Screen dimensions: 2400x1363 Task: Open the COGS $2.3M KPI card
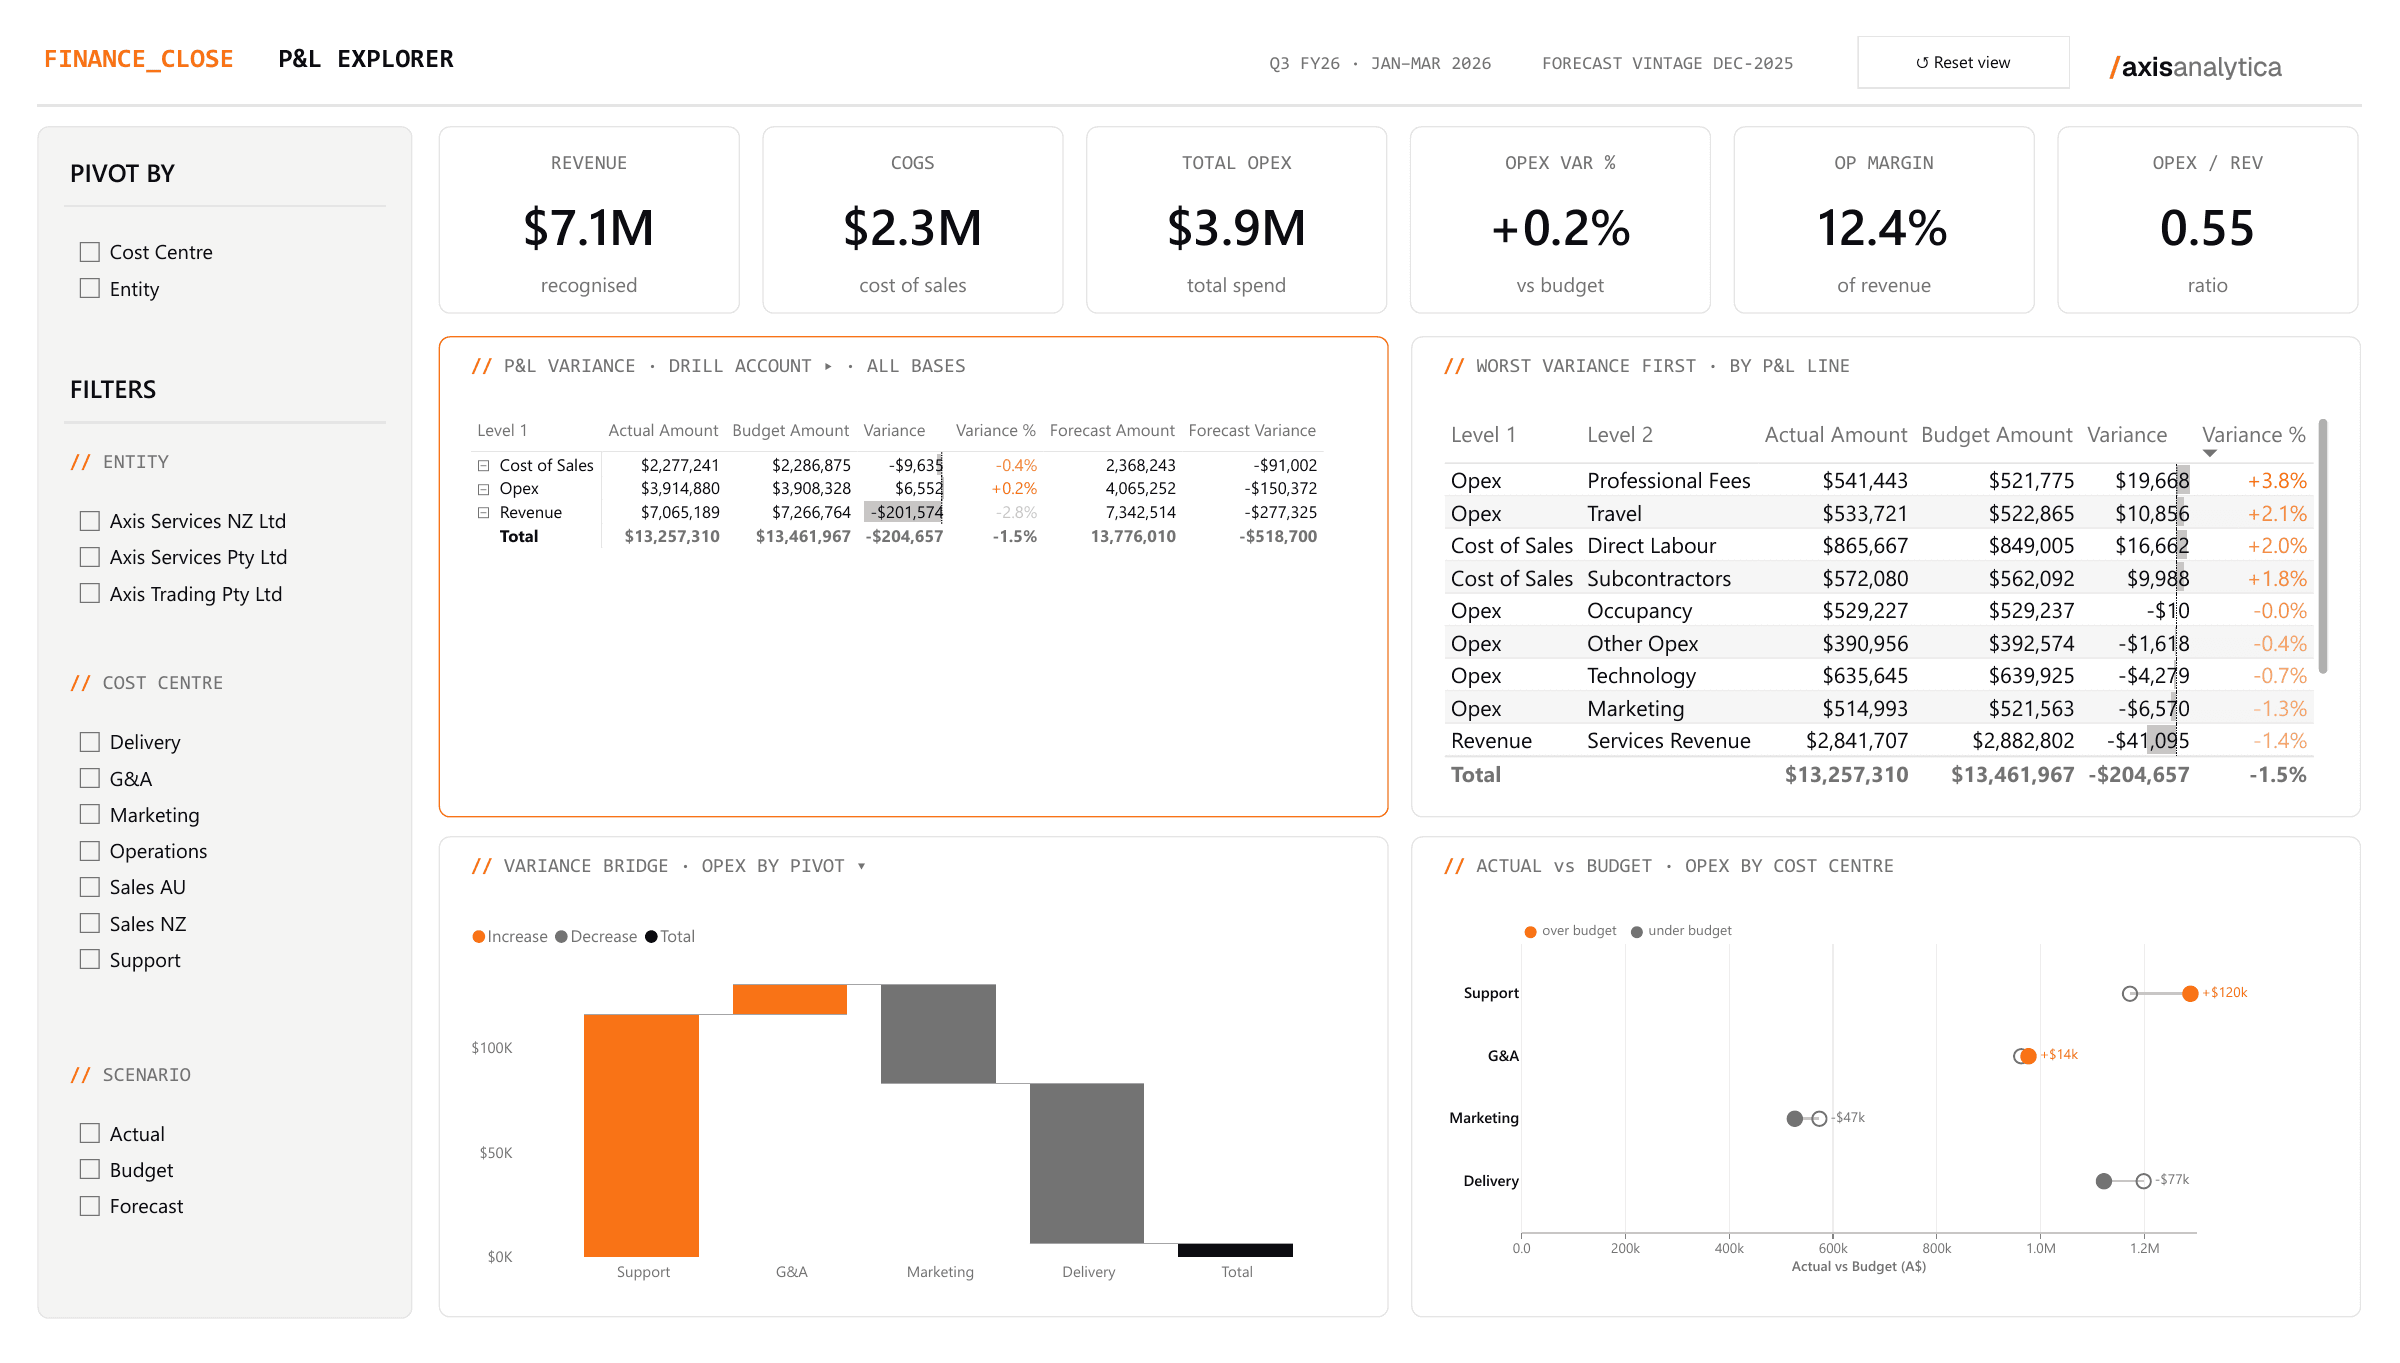coord(913,220)
